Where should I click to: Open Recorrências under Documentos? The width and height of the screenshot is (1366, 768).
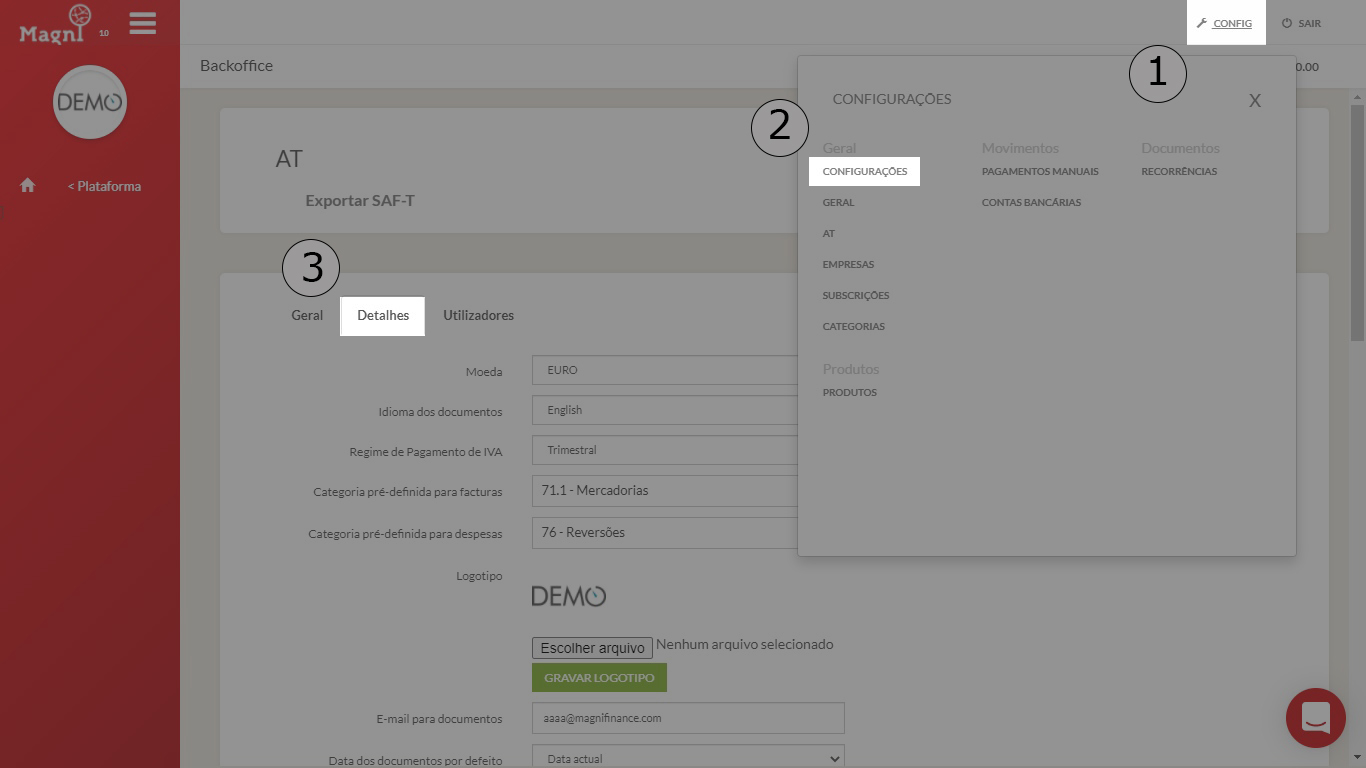tap(1179, 171)
